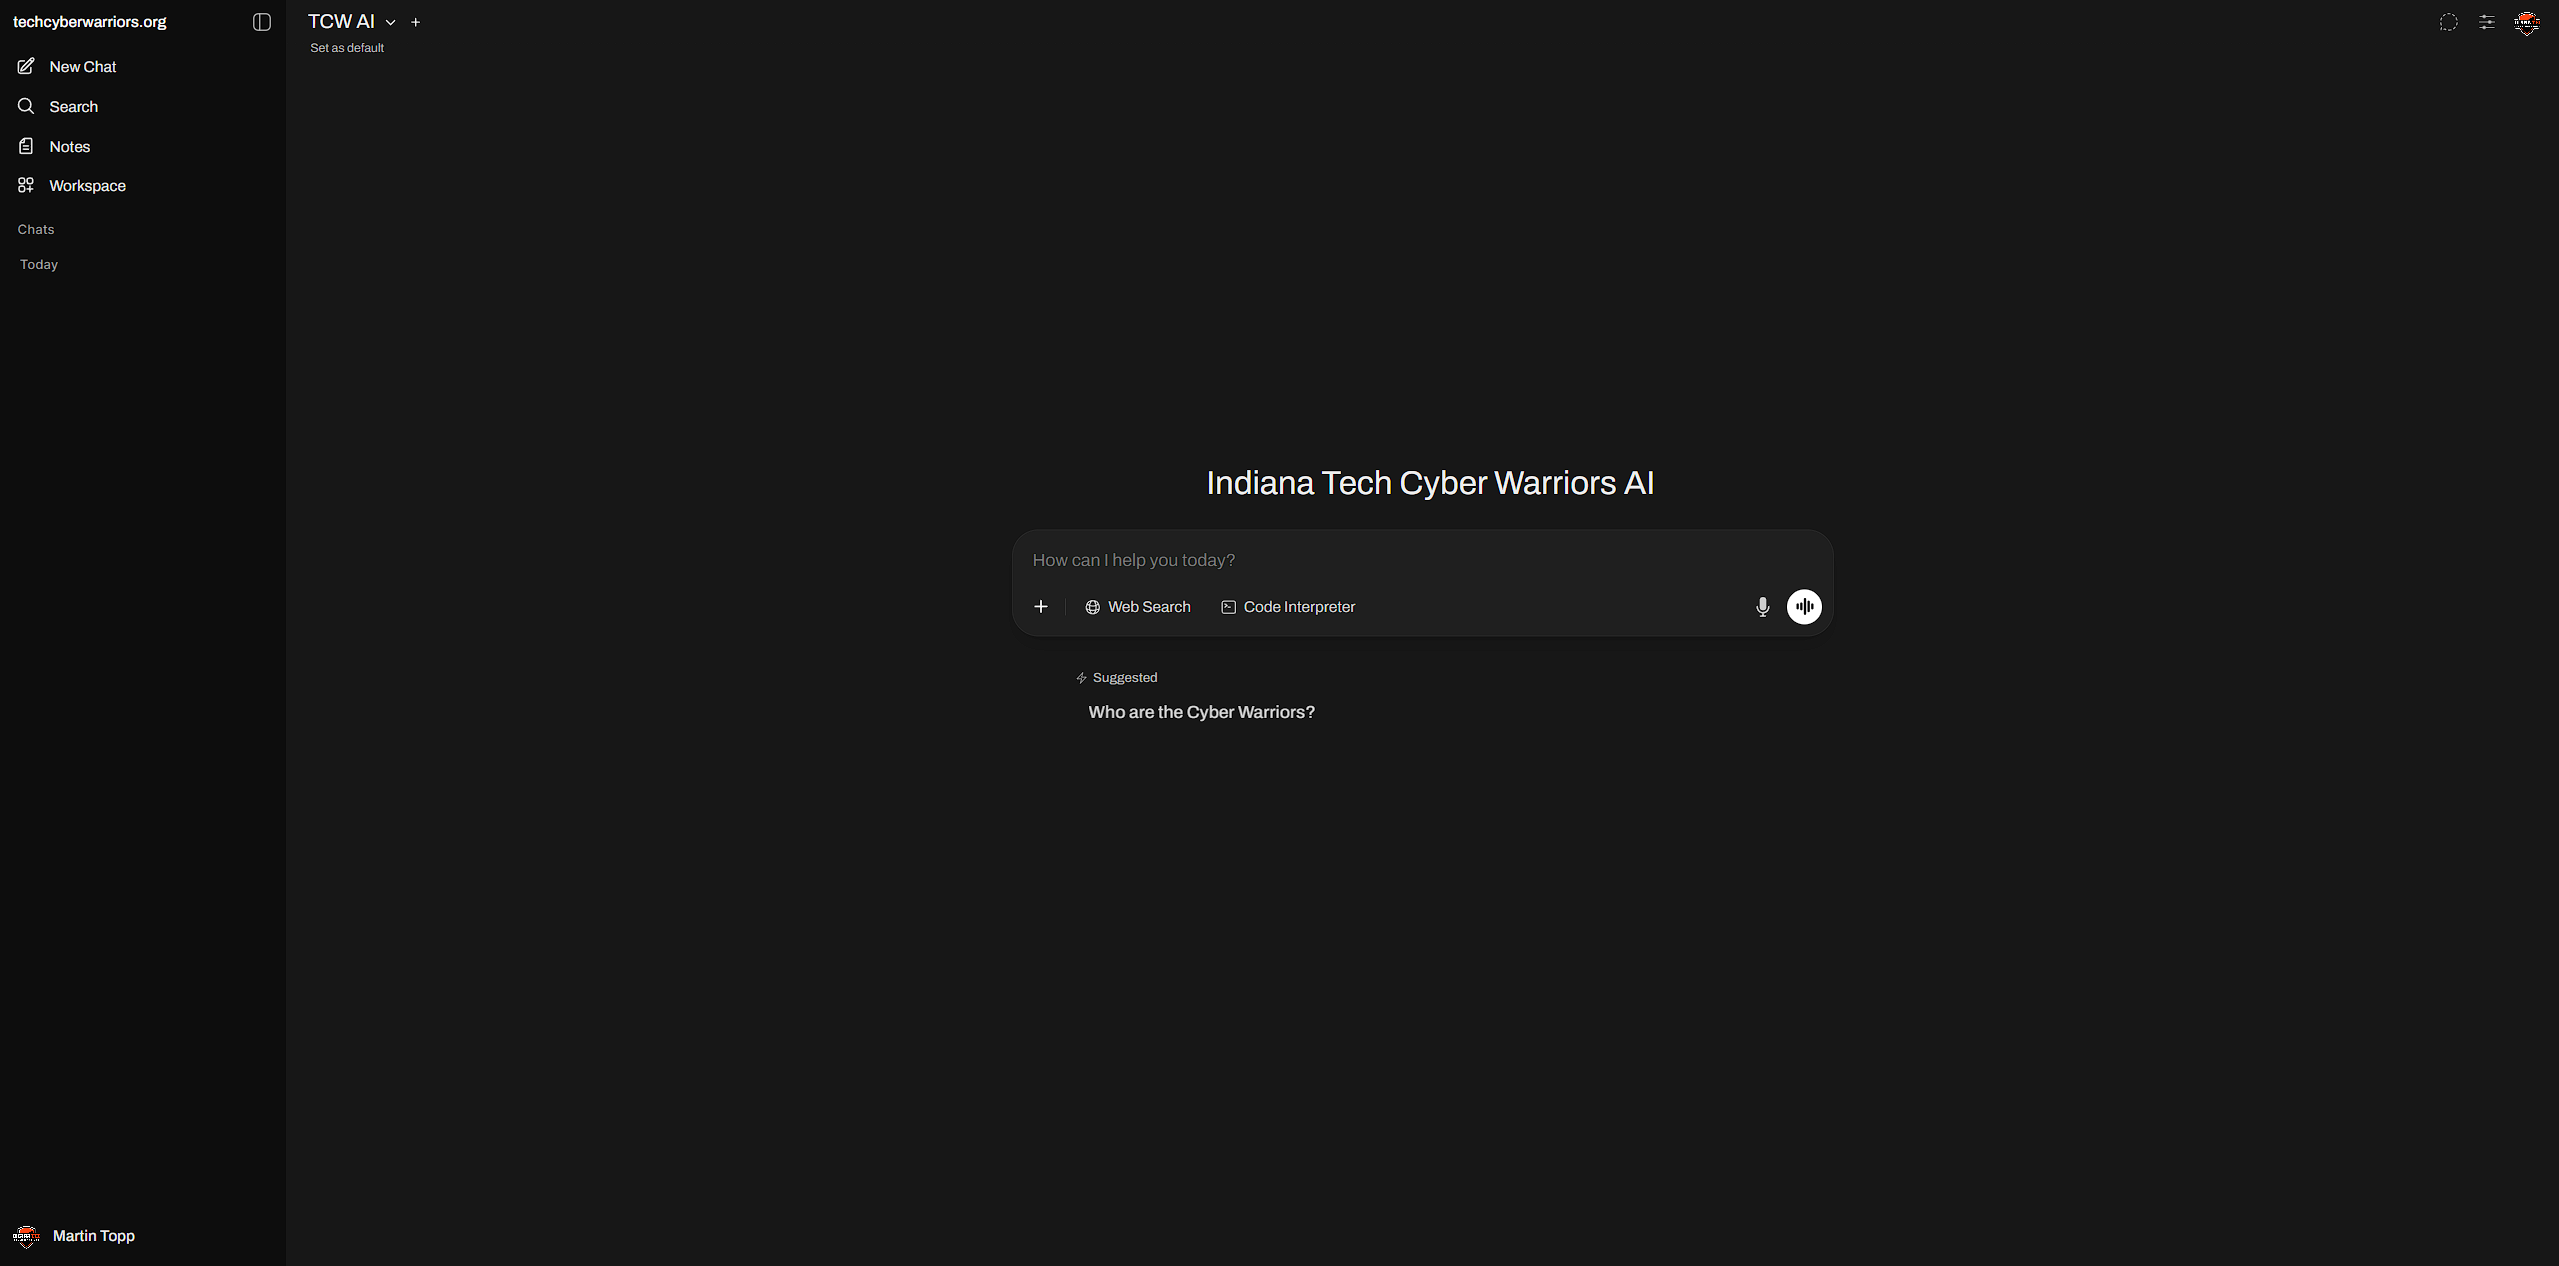The width and height of the screenshot is (2559, 1266).
Task: Click Set as default link
Action: coord(347,48)
